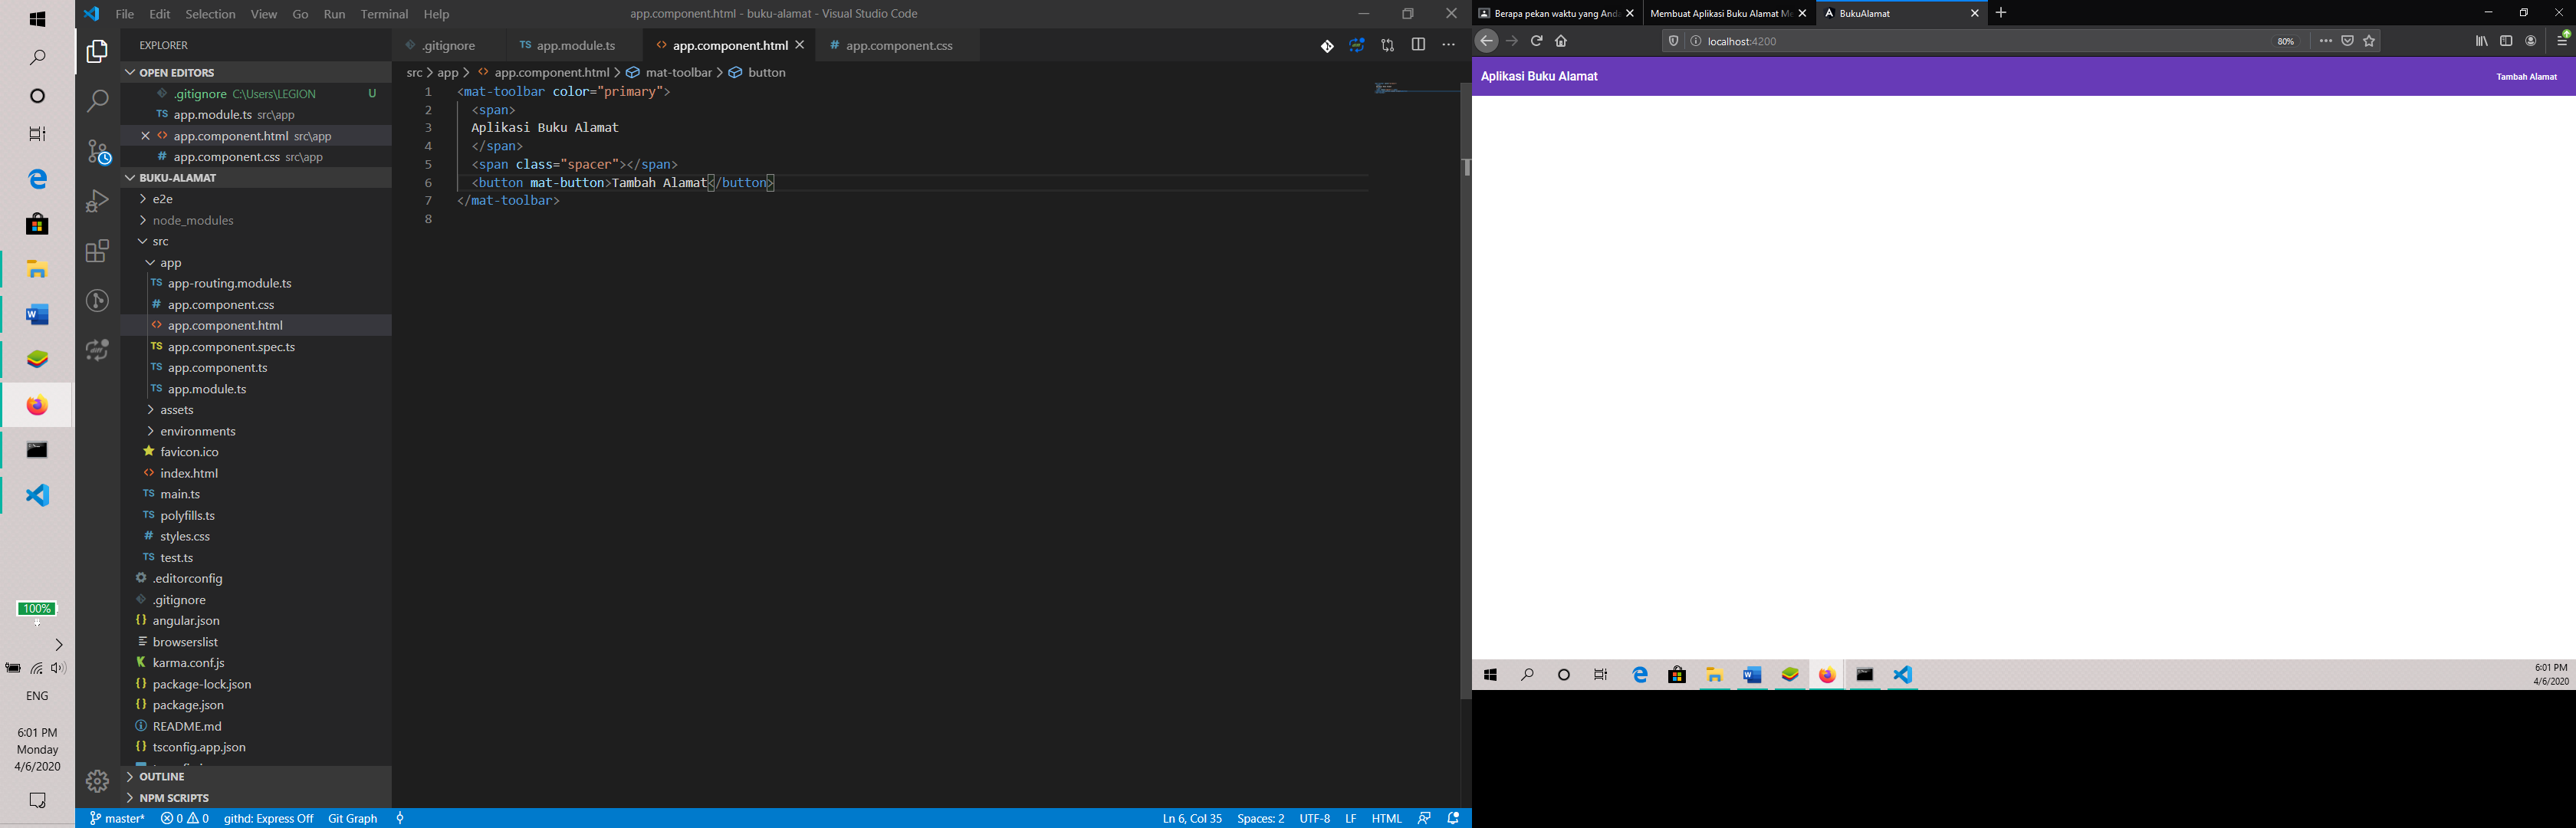Reload the Firefox page
2576x828 pixels.
[x=1537, y=41]
